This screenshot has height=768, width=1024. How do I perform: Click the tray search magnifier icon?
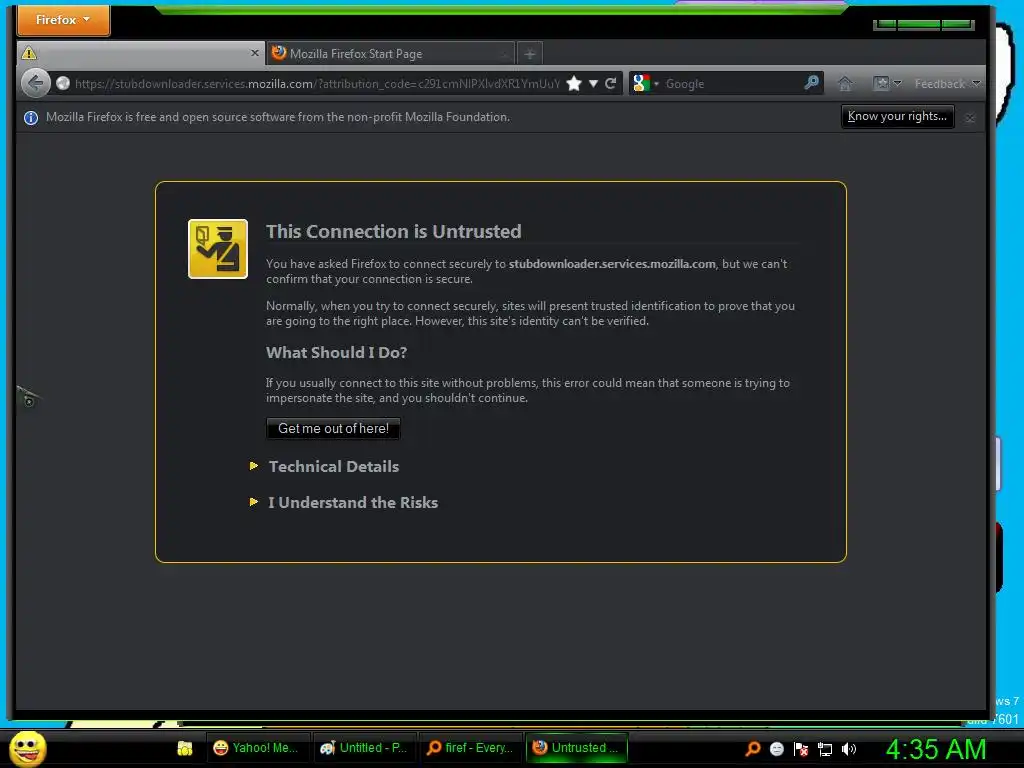[752, 748]
